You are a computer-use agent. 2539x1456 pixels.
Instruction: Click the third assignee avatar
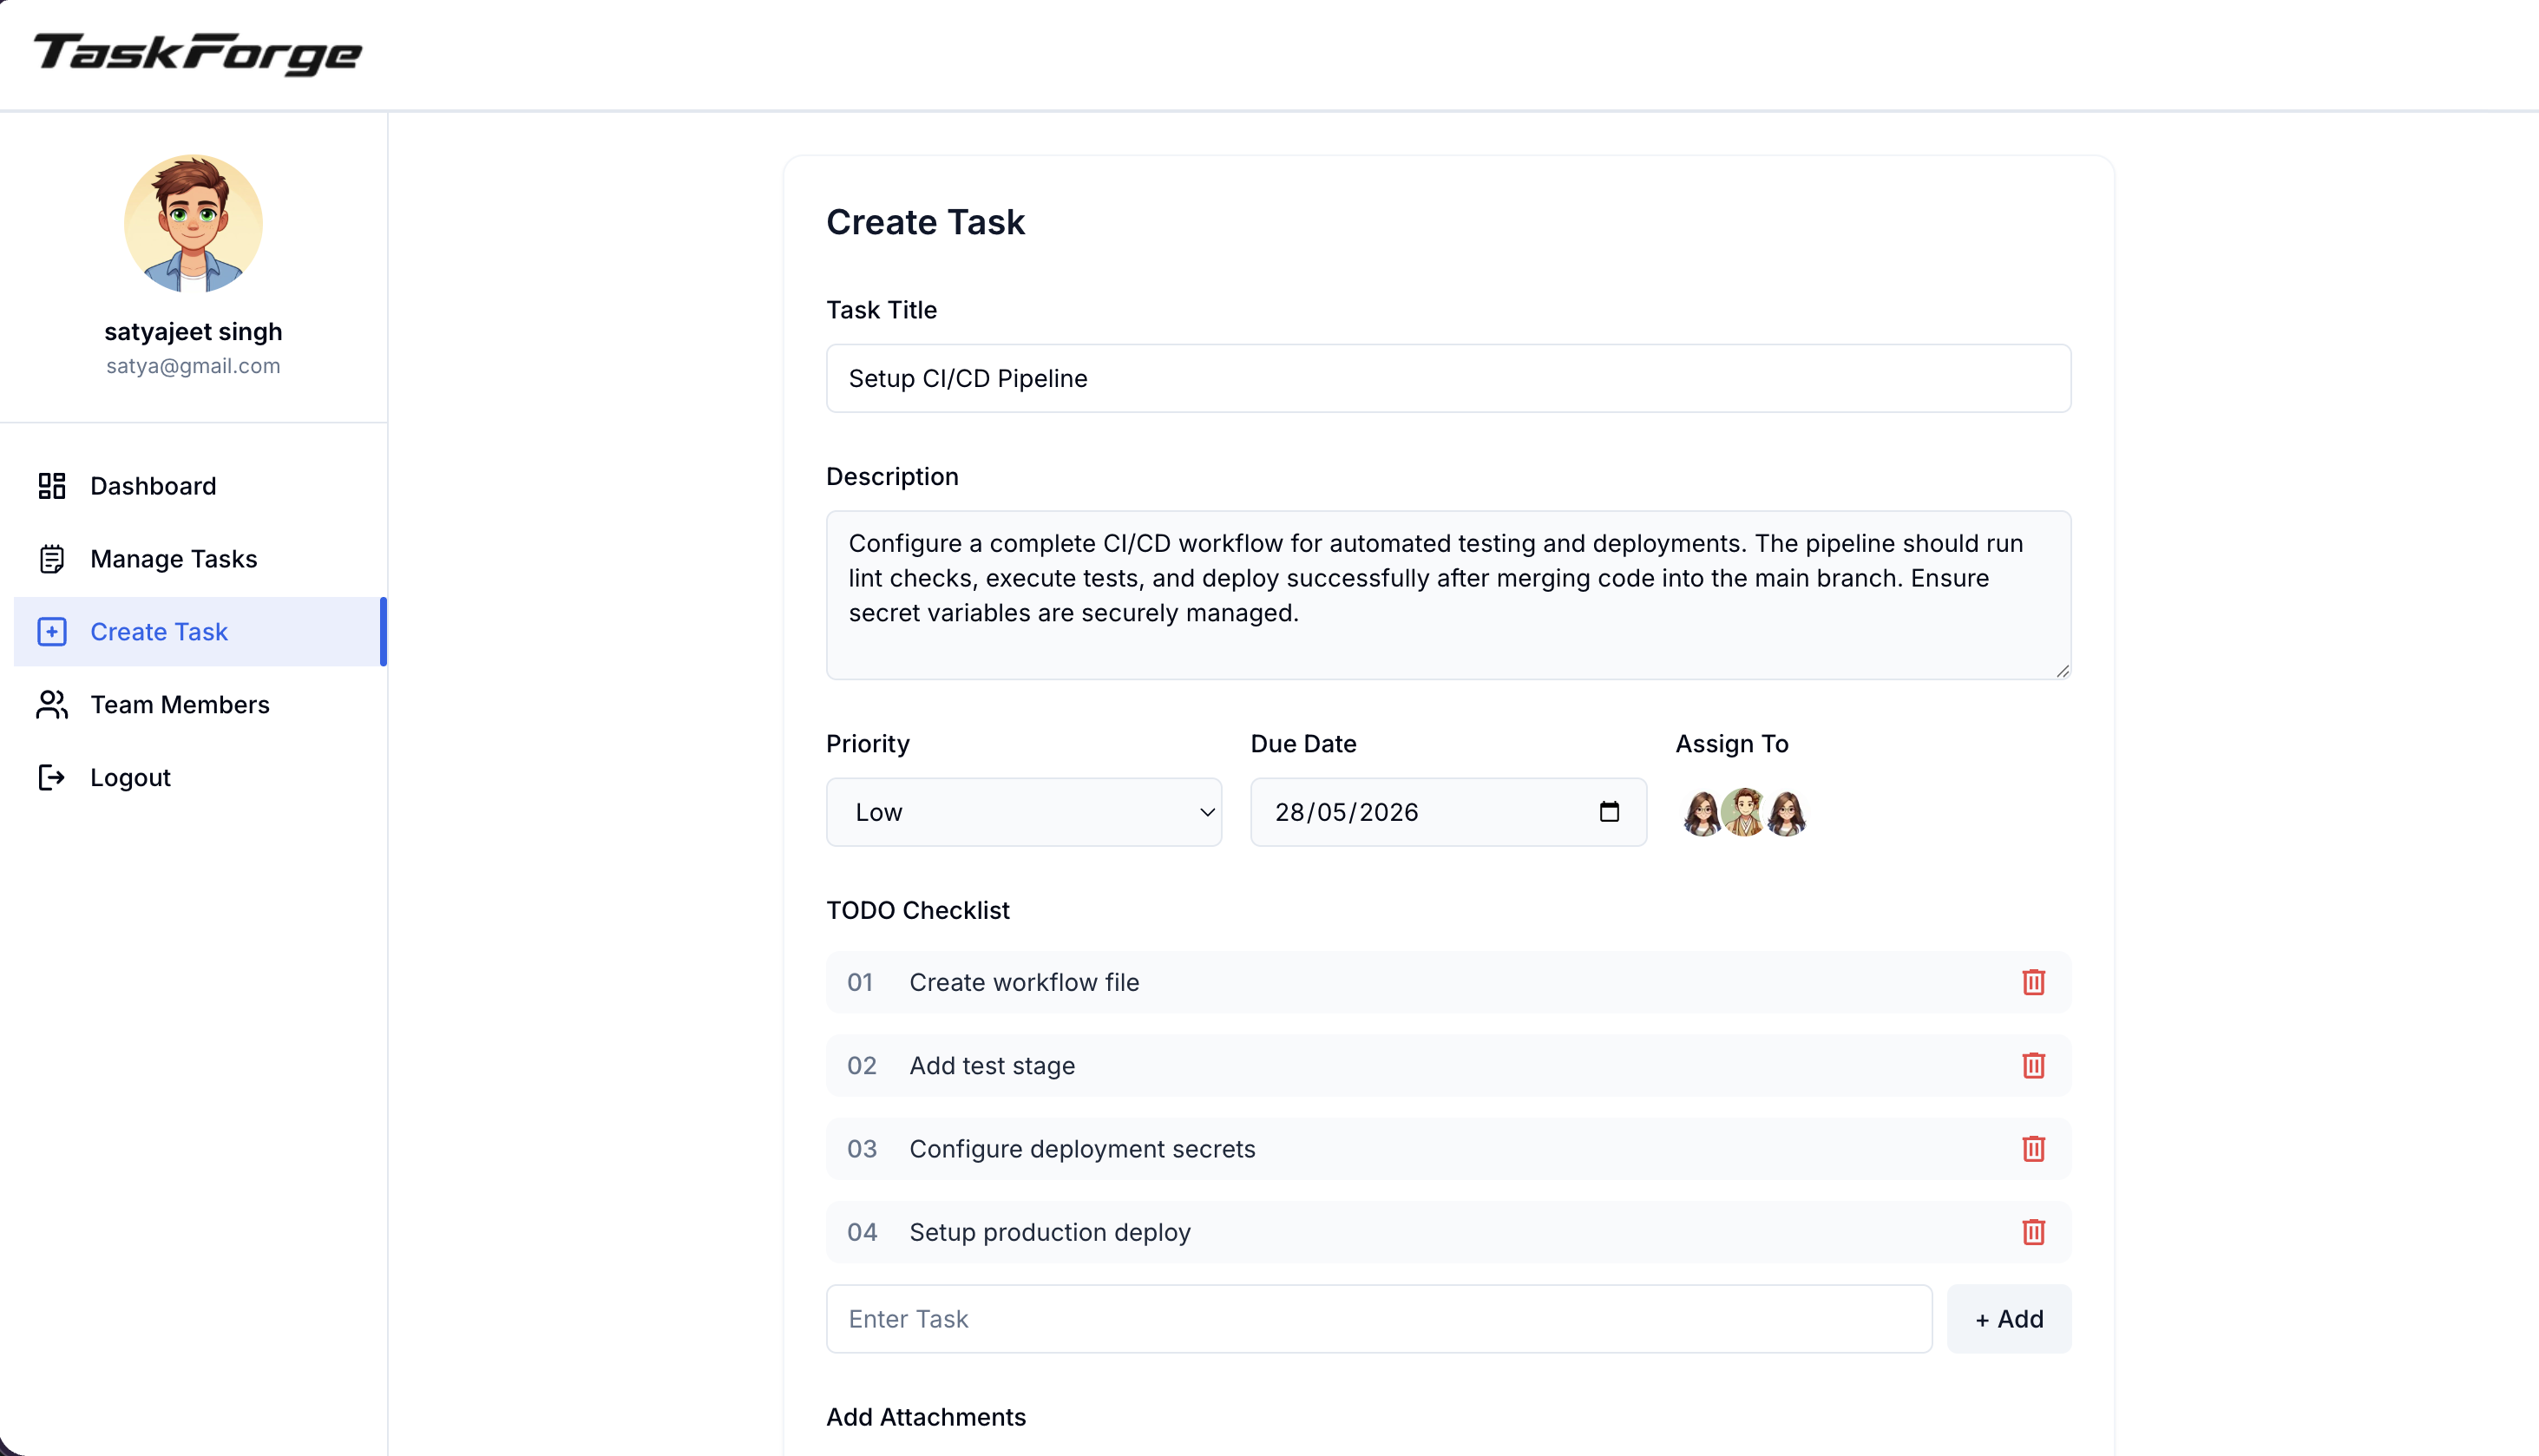(1786, 812)
